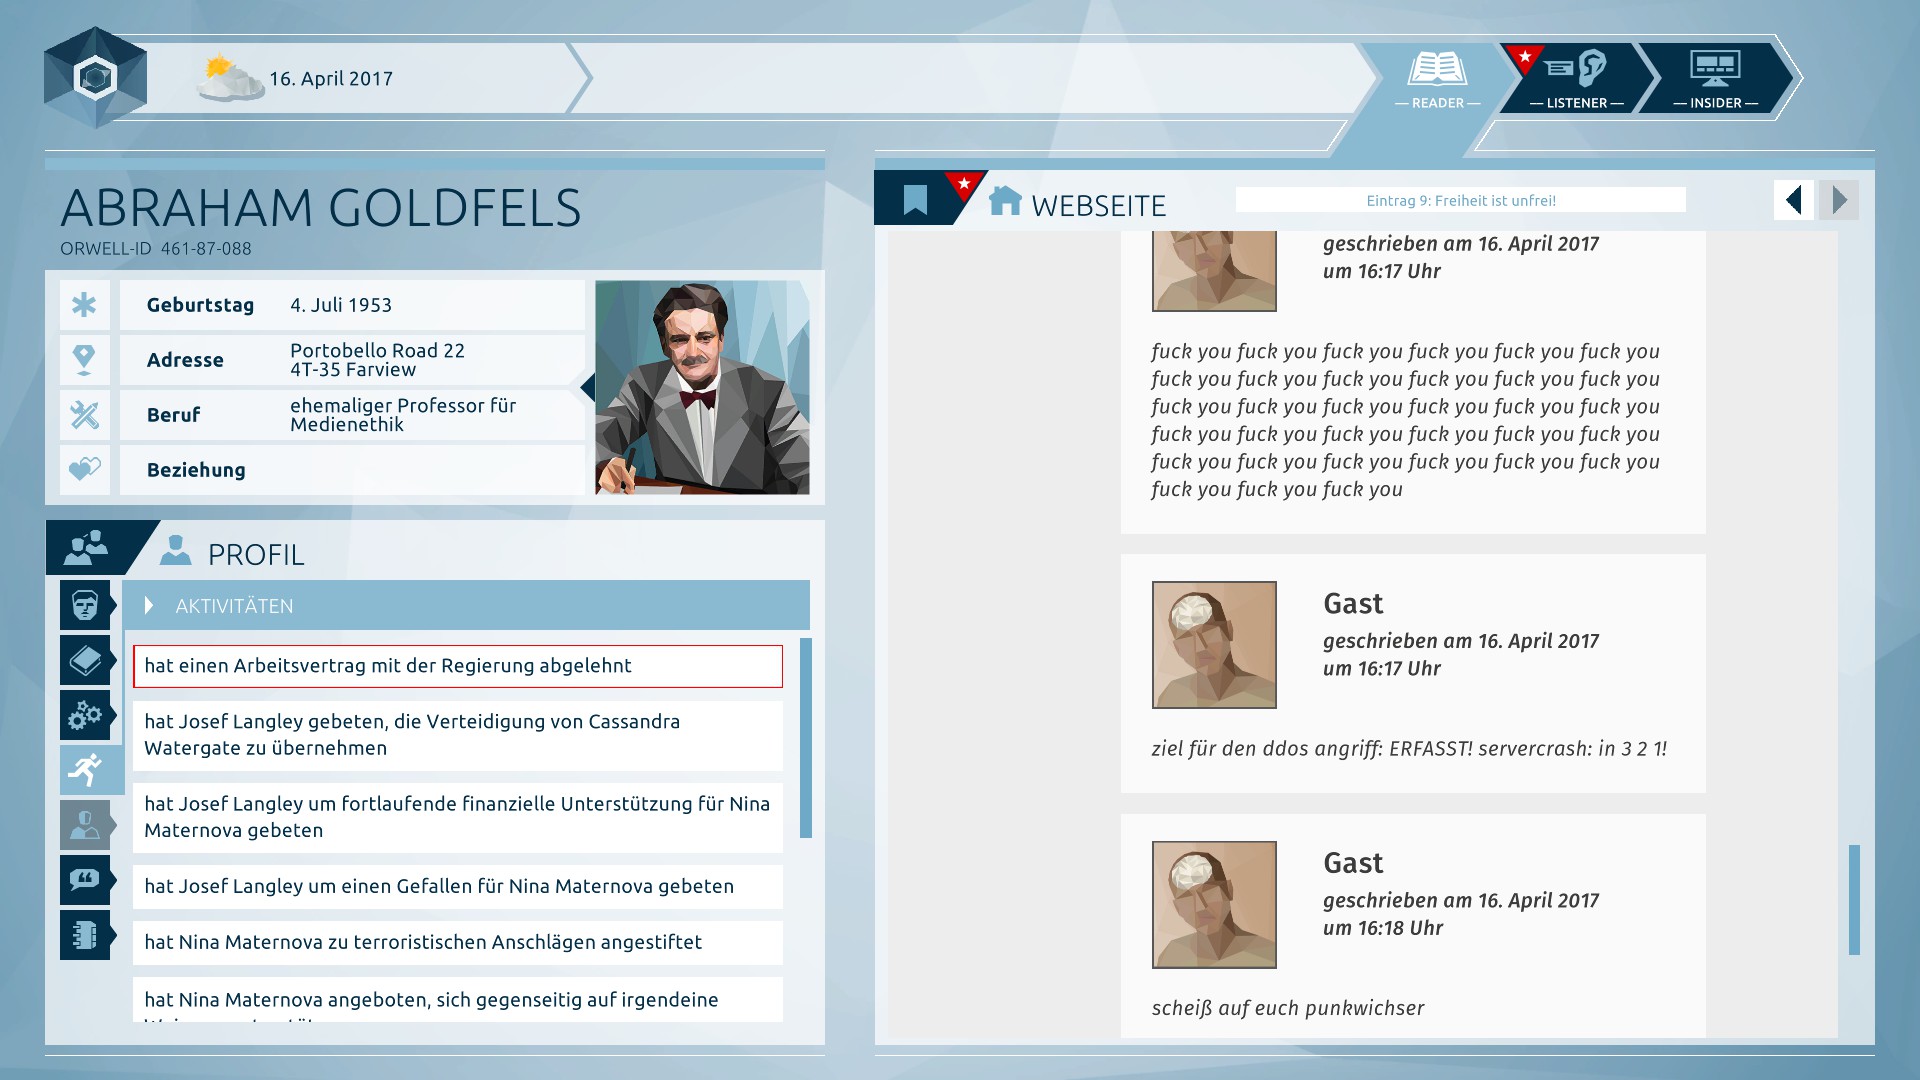This screenshot has height=1080, width=1920.
Task: Select the book profile category icon
Action: (85, 660)
